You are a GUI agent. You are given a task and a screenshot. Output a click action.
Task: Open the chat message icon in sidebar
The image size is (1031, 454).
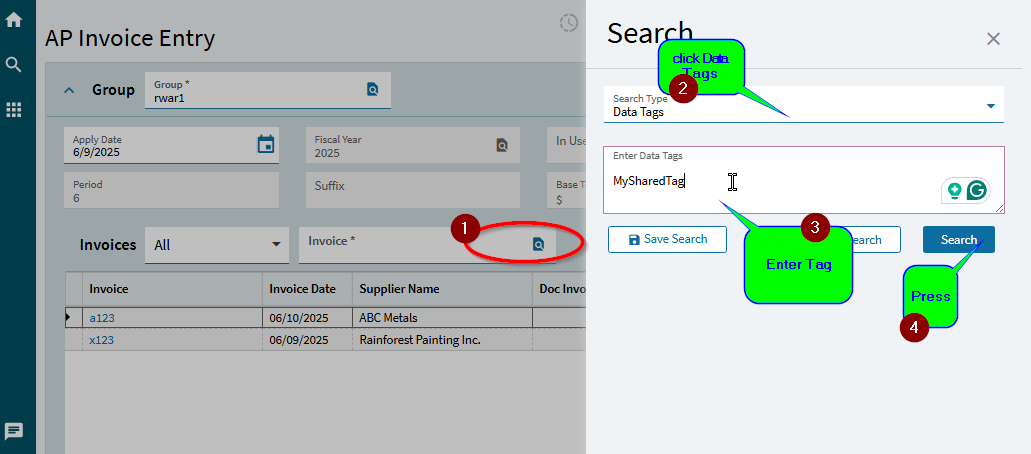pos(14,432)
